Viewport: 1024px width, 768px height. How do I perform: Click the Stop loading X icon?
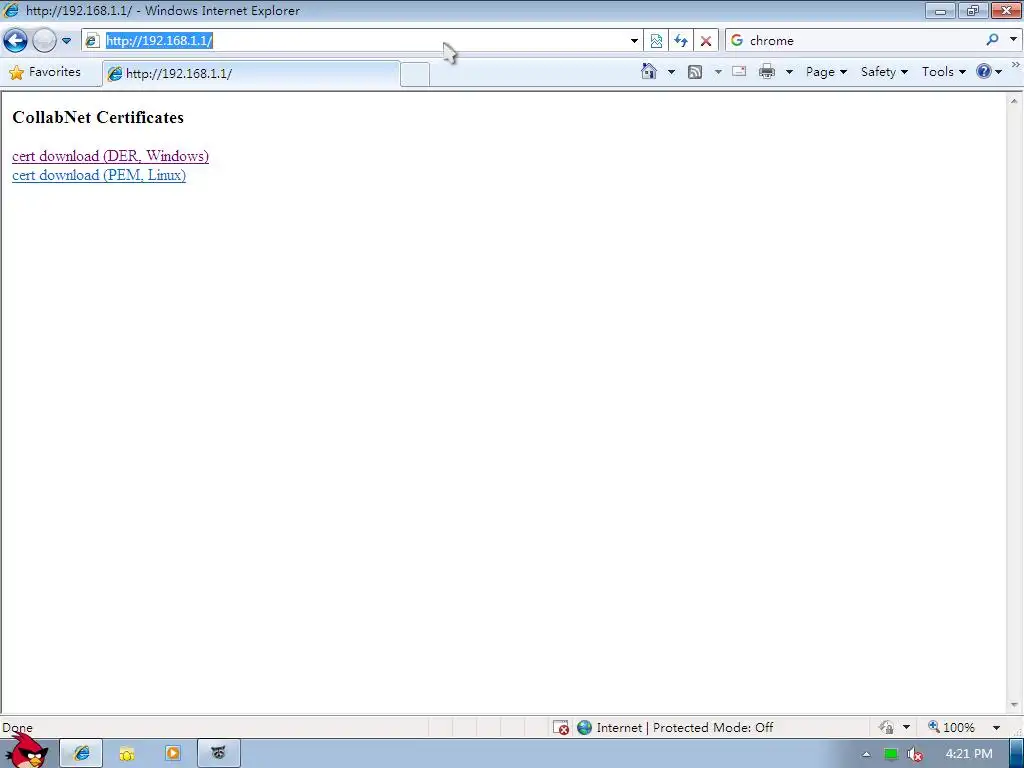pos(706,40)
